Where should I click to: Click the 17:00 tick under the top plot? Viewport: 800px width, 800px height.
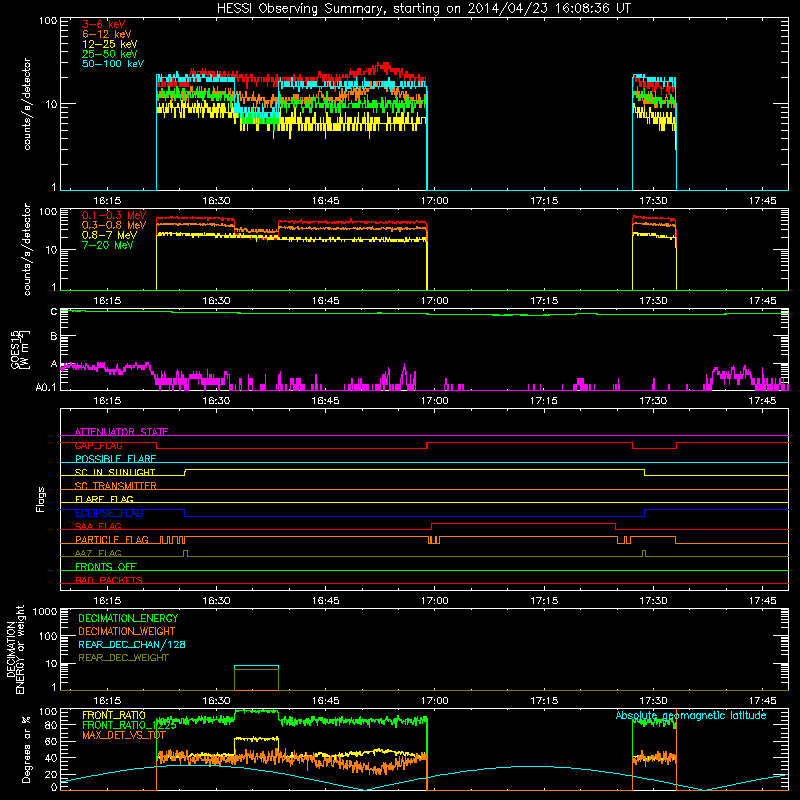pos(435,201)
